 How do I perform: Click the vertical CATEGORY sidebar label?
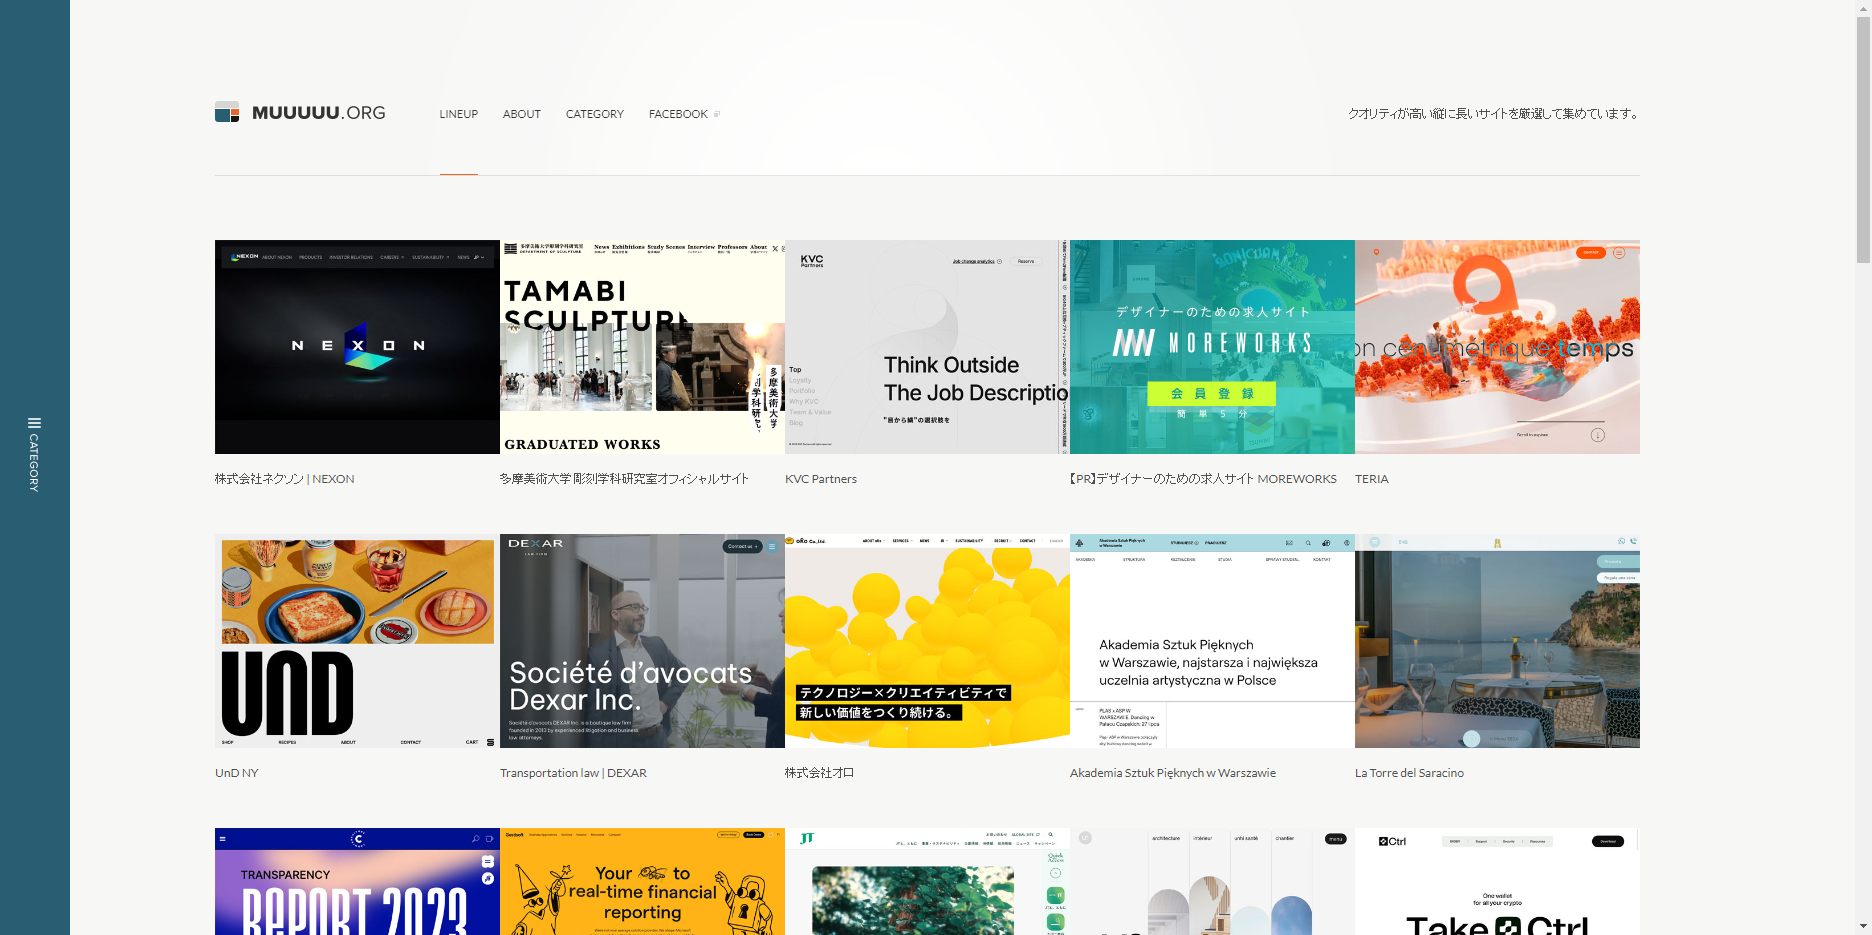click(34, 462)
